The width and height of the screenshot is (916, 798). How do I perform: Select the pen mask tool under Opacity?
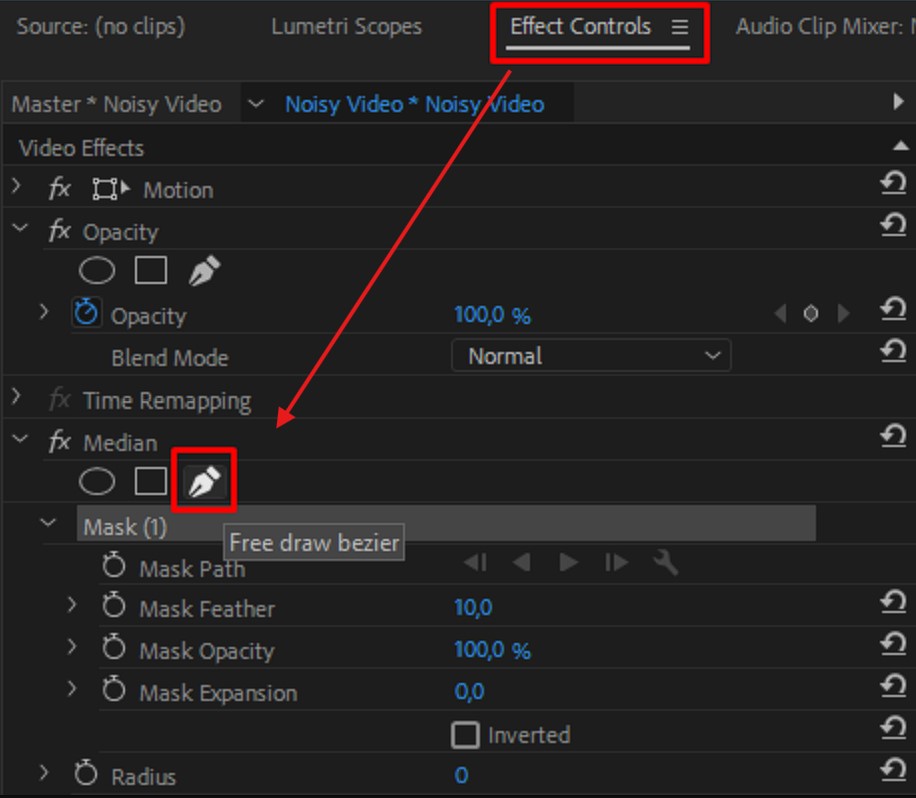pyautogui.click(x=204, y=270)
